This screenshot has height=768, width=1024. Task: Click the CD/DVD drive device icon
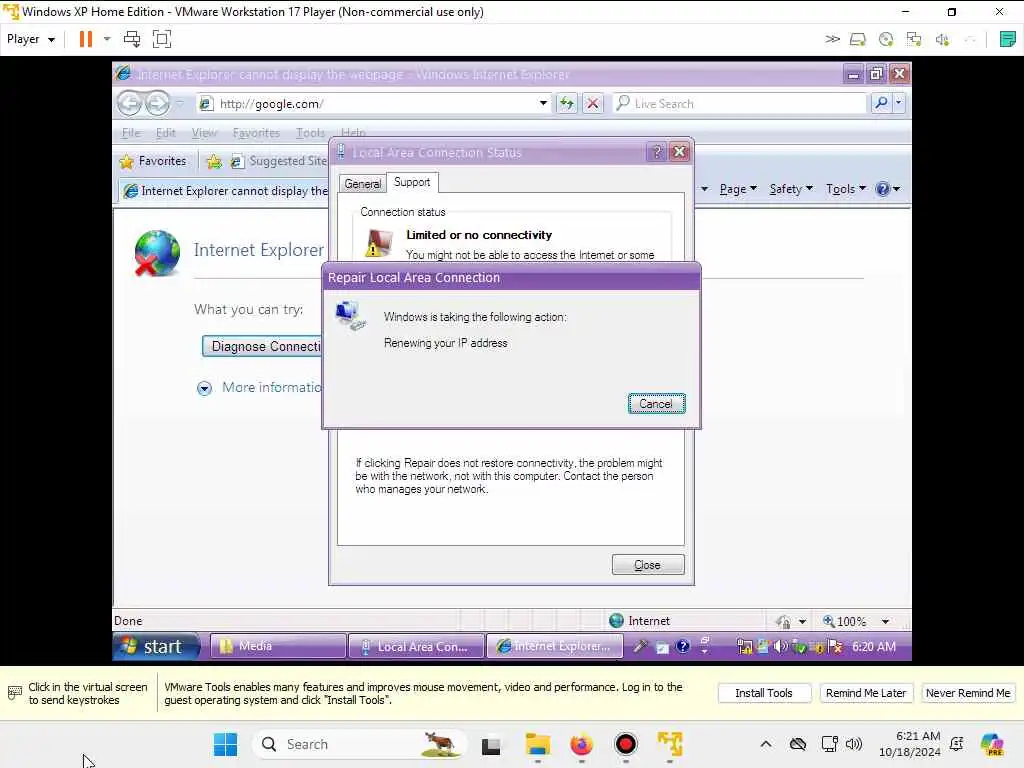click(886, 40)
